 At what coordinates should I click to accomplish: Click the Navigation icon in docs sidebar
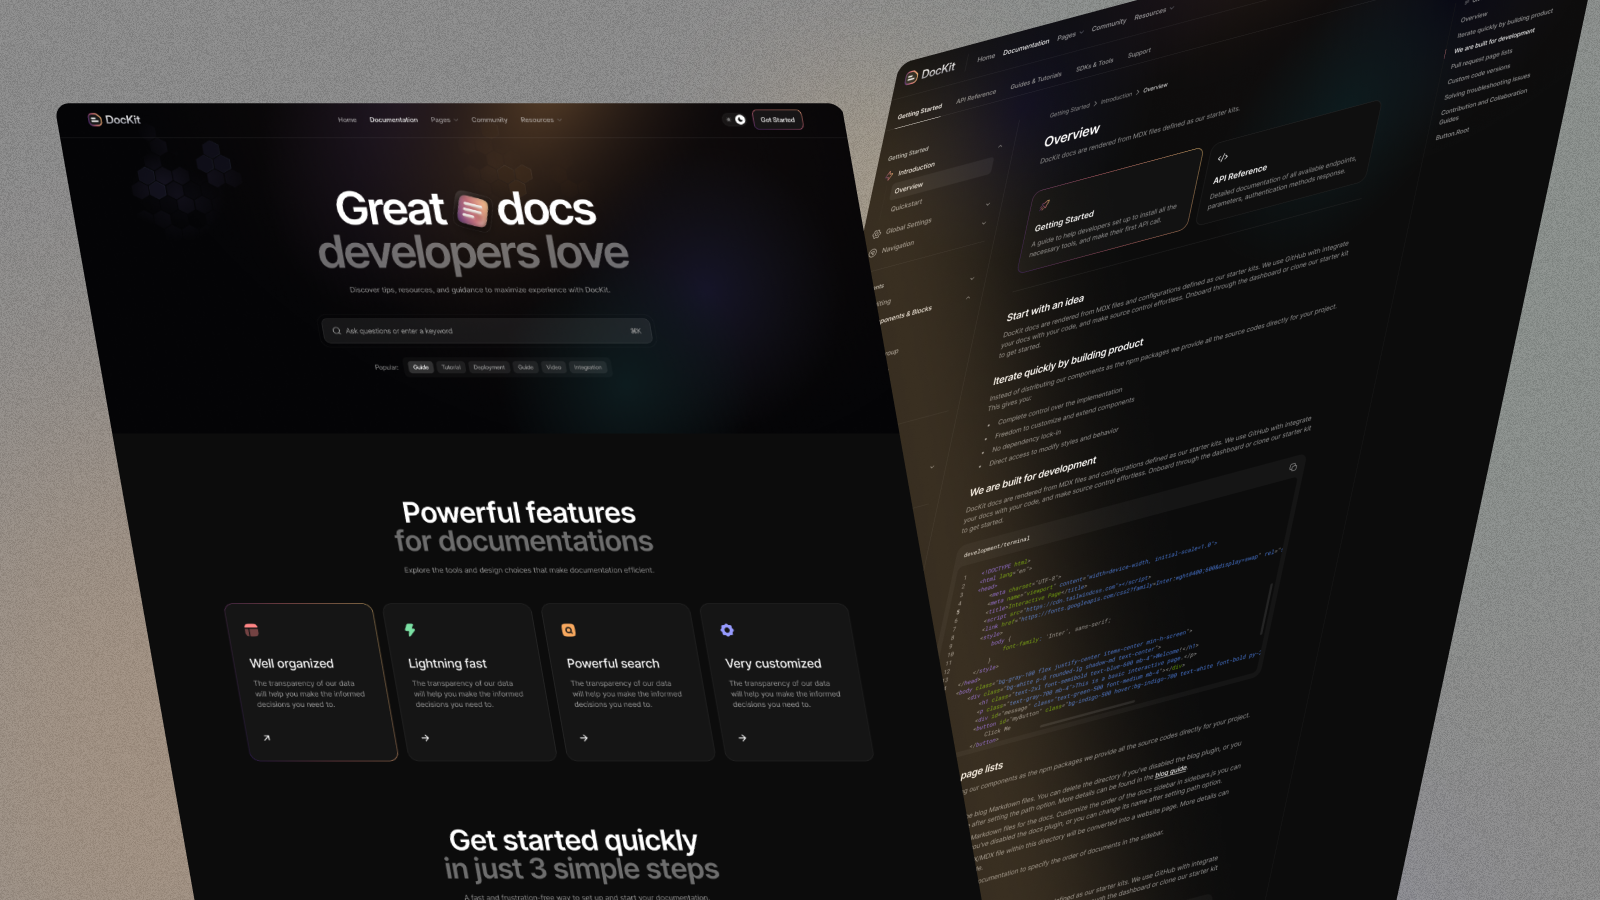(x=872, y=253)
